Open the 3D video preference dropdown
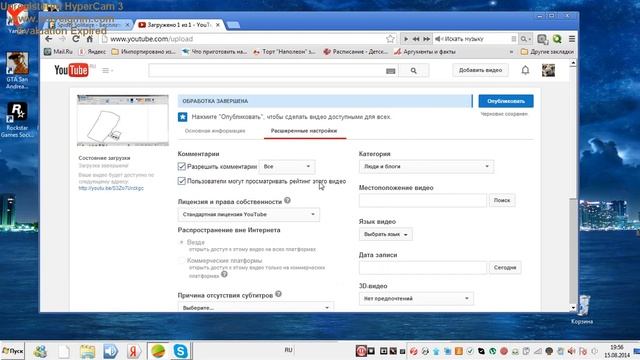This screenshot has height=360, width=640. click(416, 298)
